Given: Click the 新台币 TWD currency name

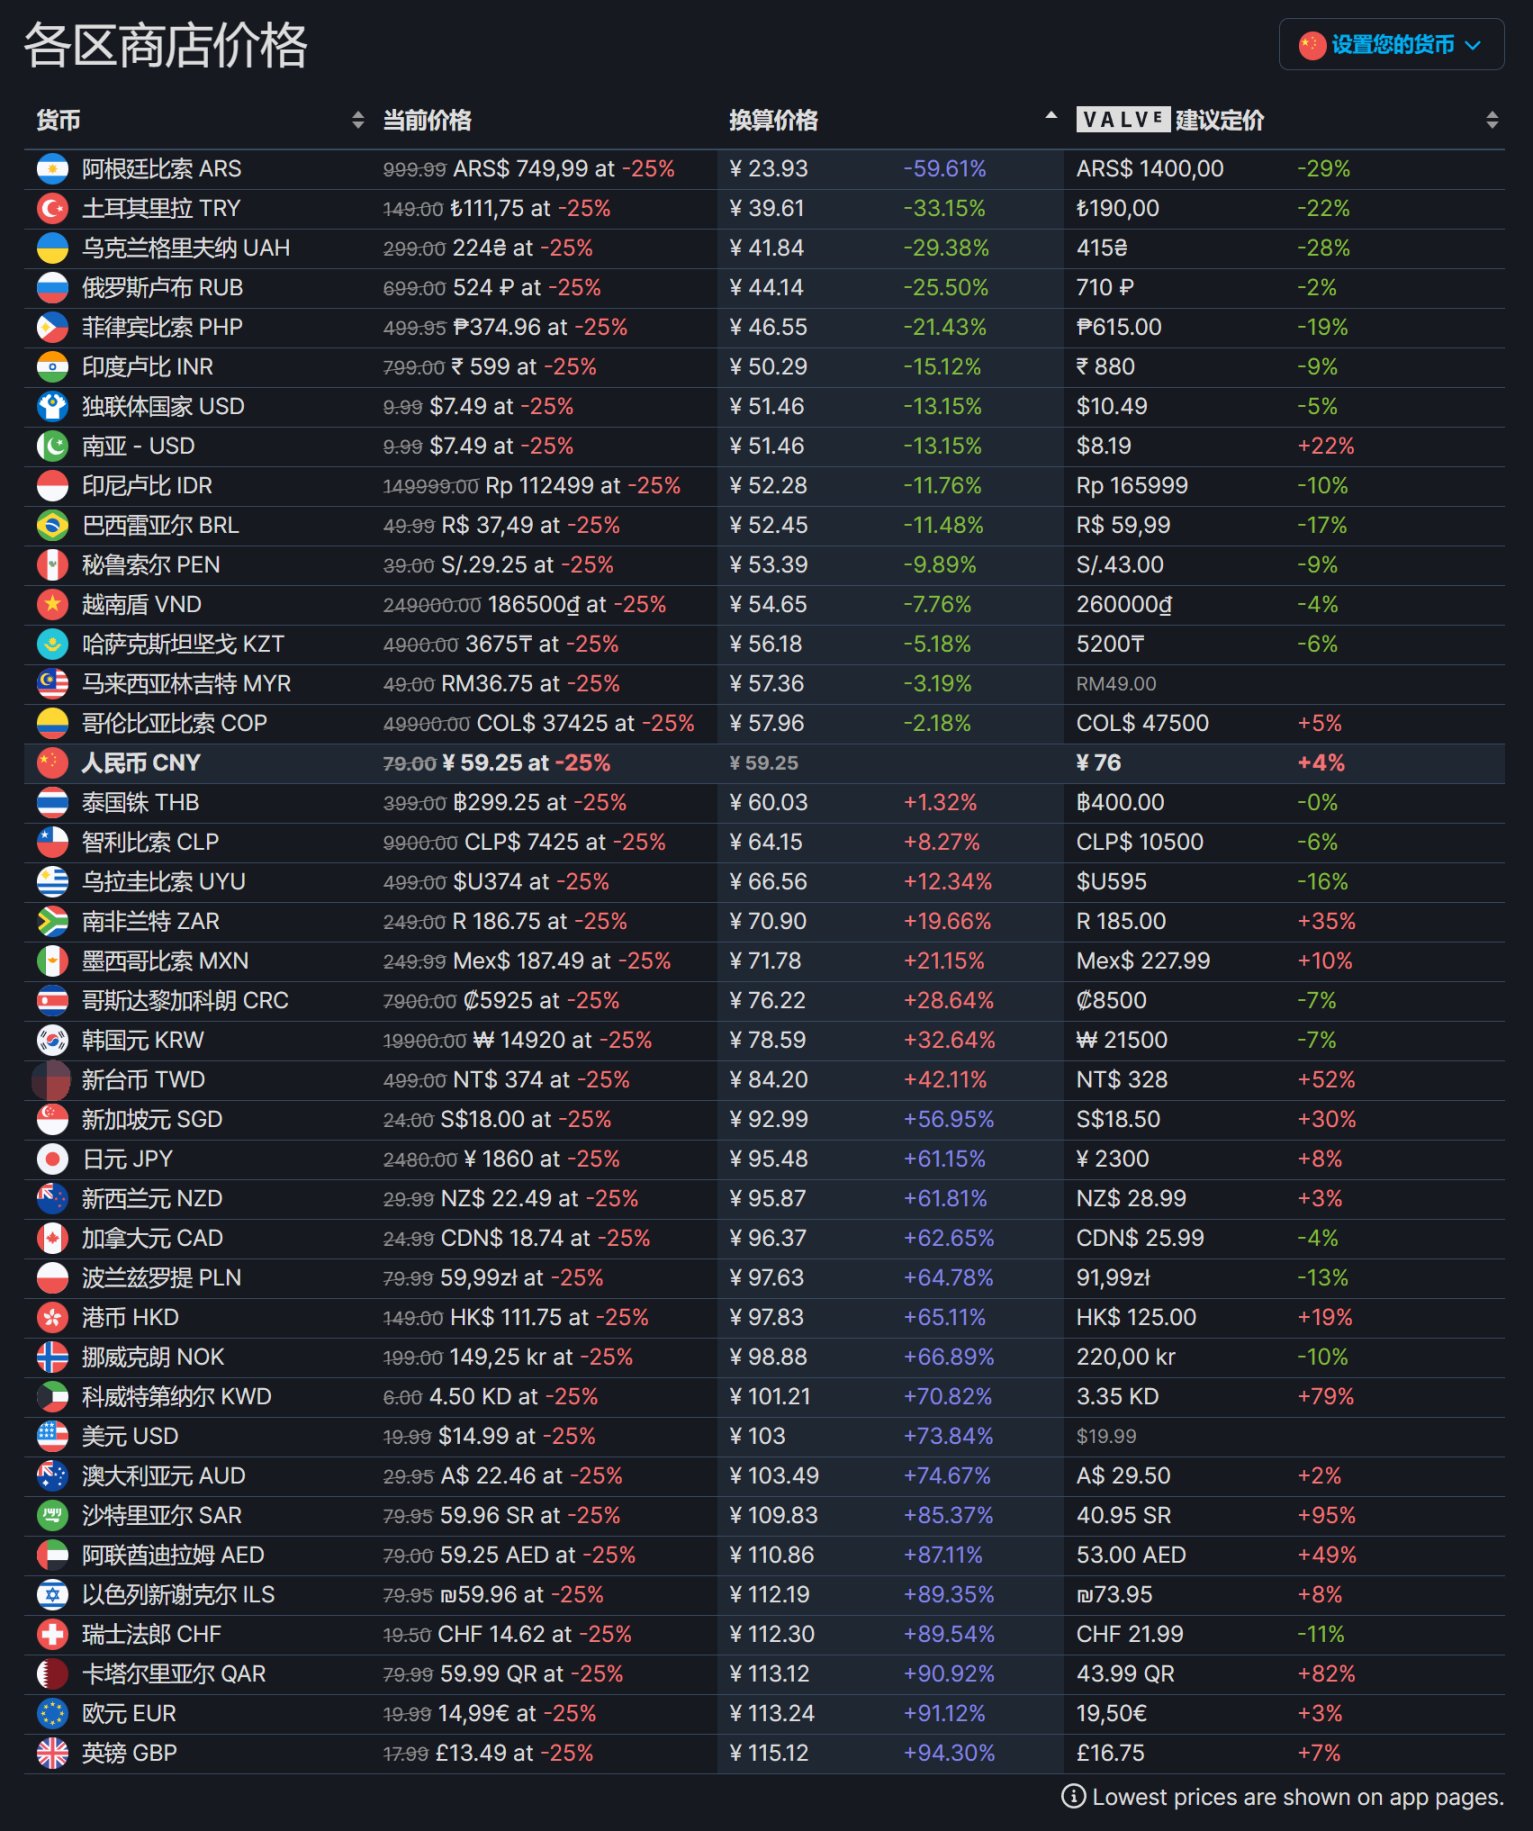Looking at the screenshot, I should click(144, 1080).
